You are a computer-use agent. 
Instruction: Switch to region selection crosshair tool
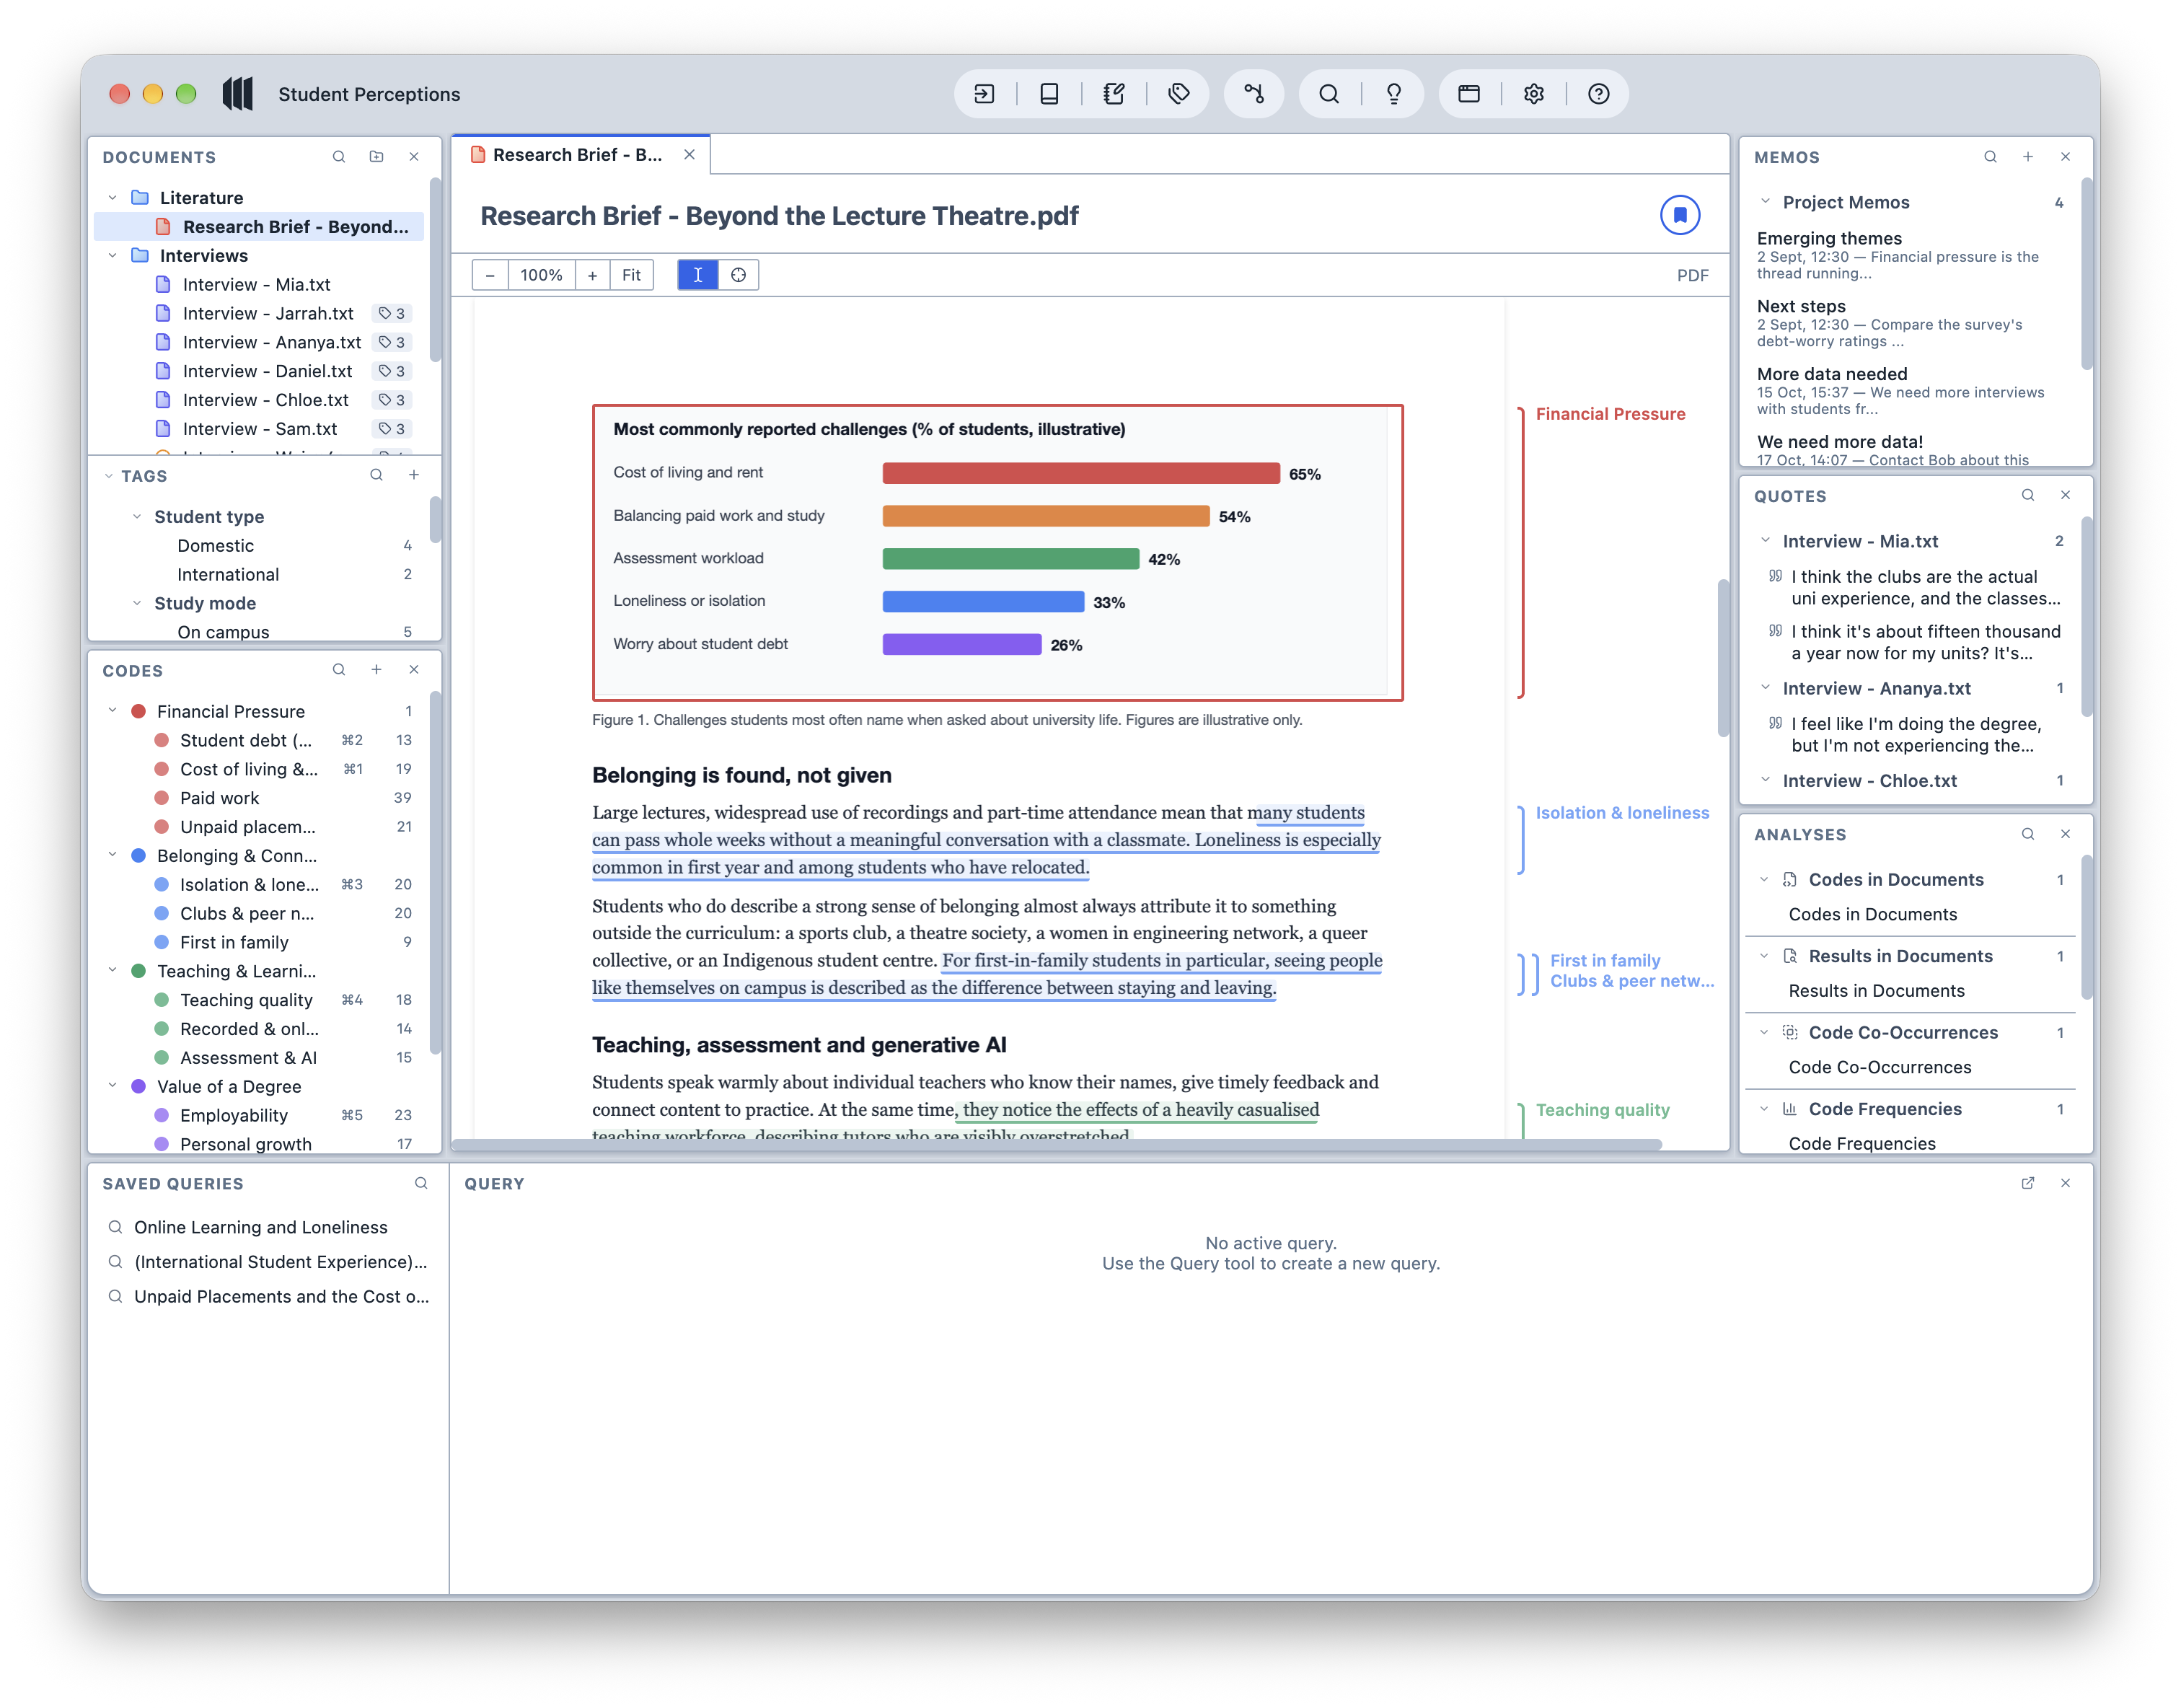pyautogui.click(x=738, y=275)
